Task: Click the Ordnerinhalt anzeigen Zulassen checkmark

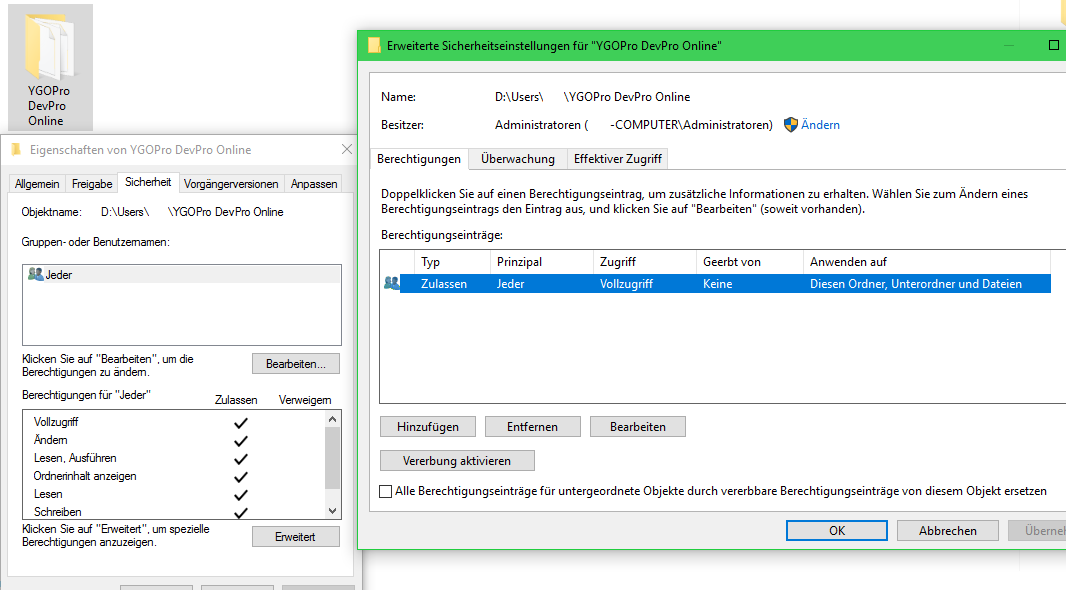Action: 241,477
